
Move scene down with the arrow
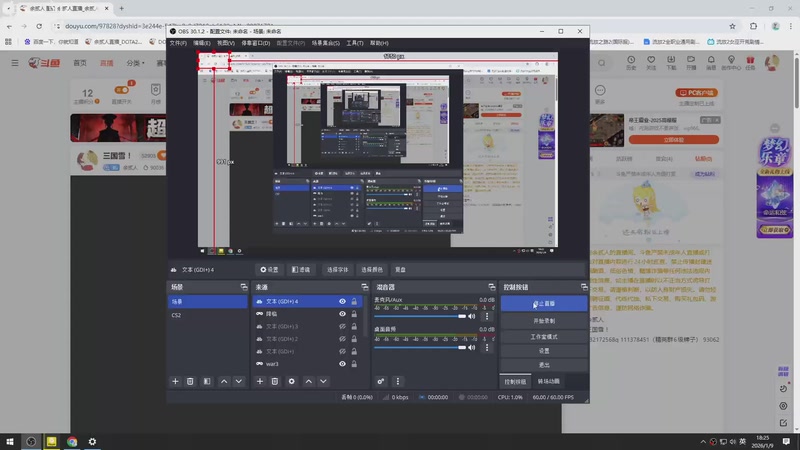239,381
